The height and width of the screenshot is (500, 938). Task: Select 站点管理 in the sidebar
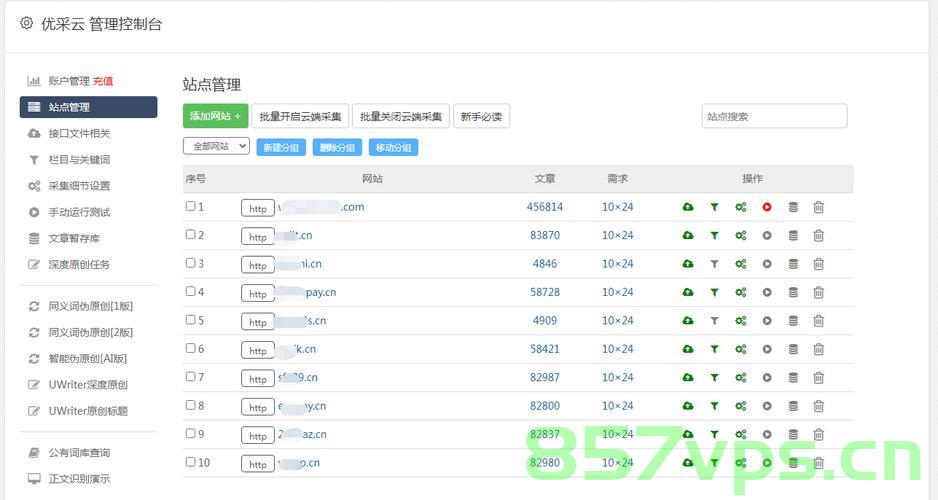[89, 107]
